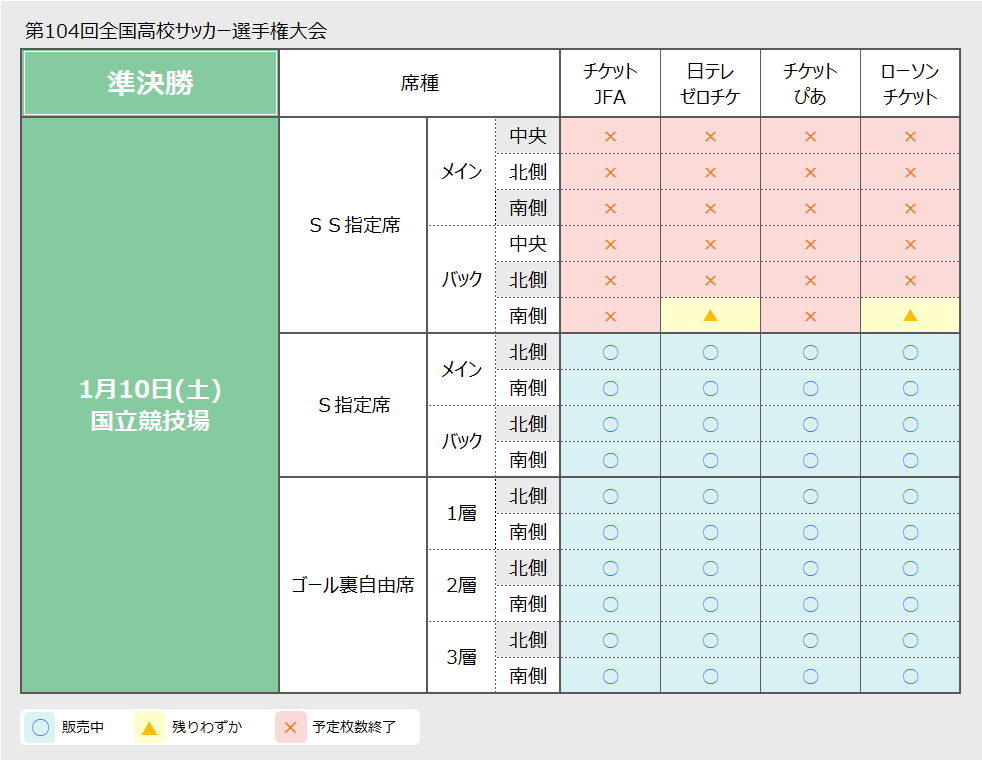The image size is (982, 760).
Task: Click the 3層 tier label
Action: click(462, 657)
